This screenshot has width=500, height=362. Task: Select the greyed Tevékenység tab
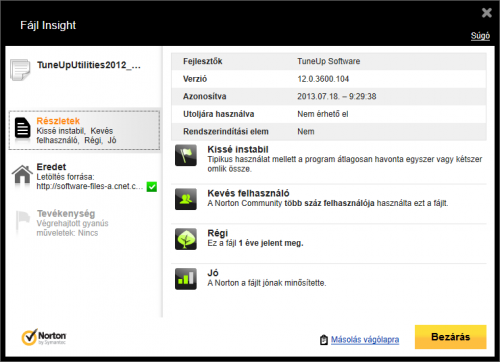pos(84,223)
